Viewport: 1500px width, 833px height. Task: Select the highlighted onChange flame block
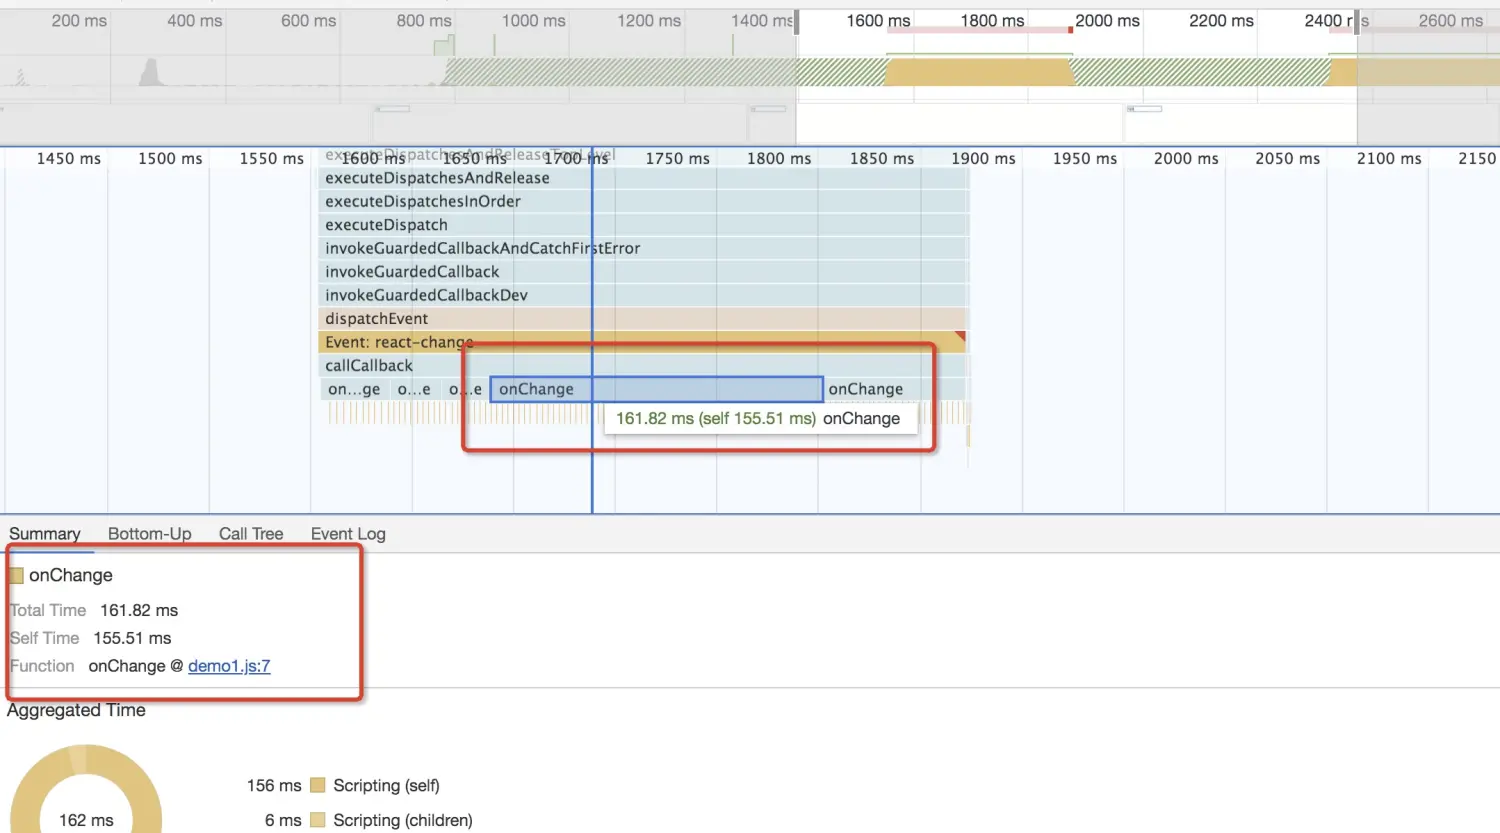click(656, 389)
